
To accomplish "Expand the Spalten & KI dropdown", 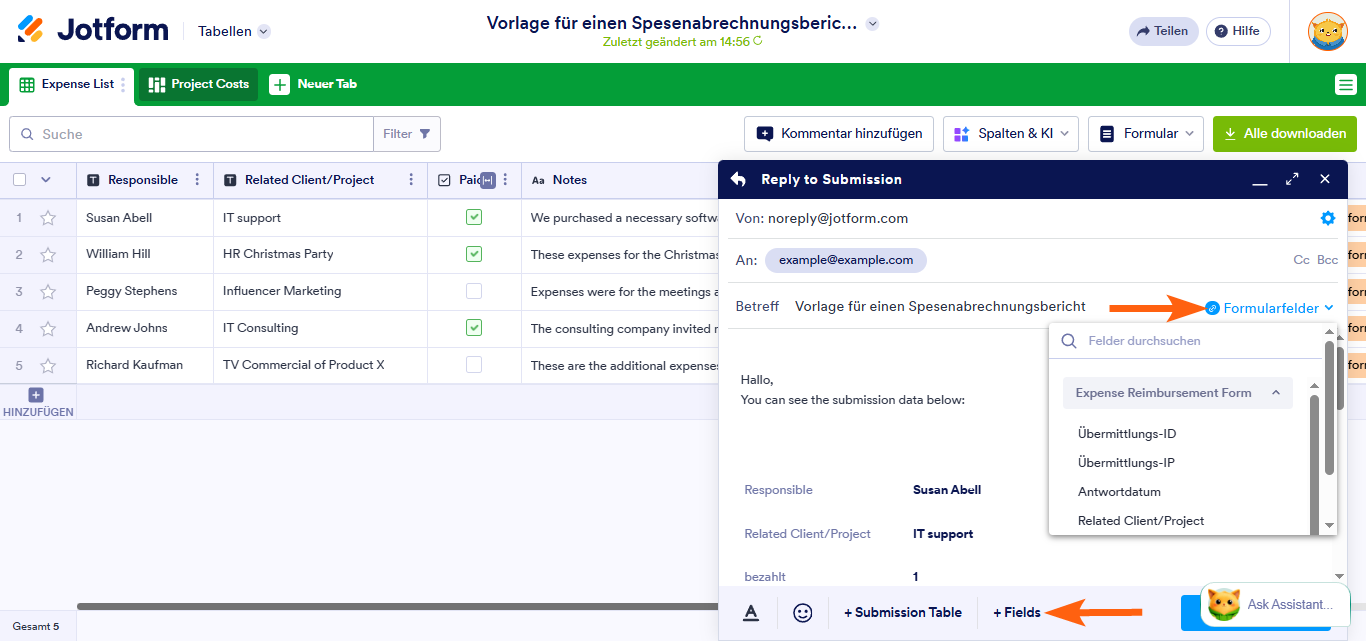I will [1010, 133].
